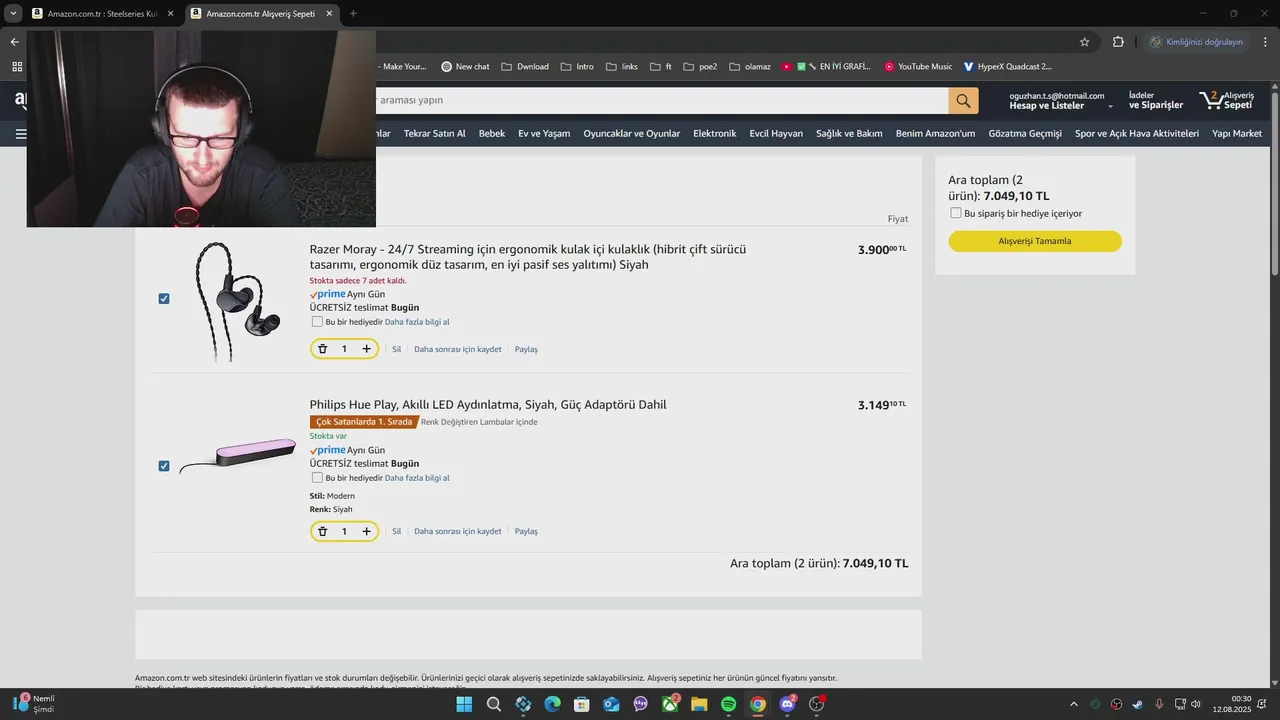Open Xbox app from taskbar
Image resolution: width=1280 pixels, height=720 pixels.
pos(670,704)
